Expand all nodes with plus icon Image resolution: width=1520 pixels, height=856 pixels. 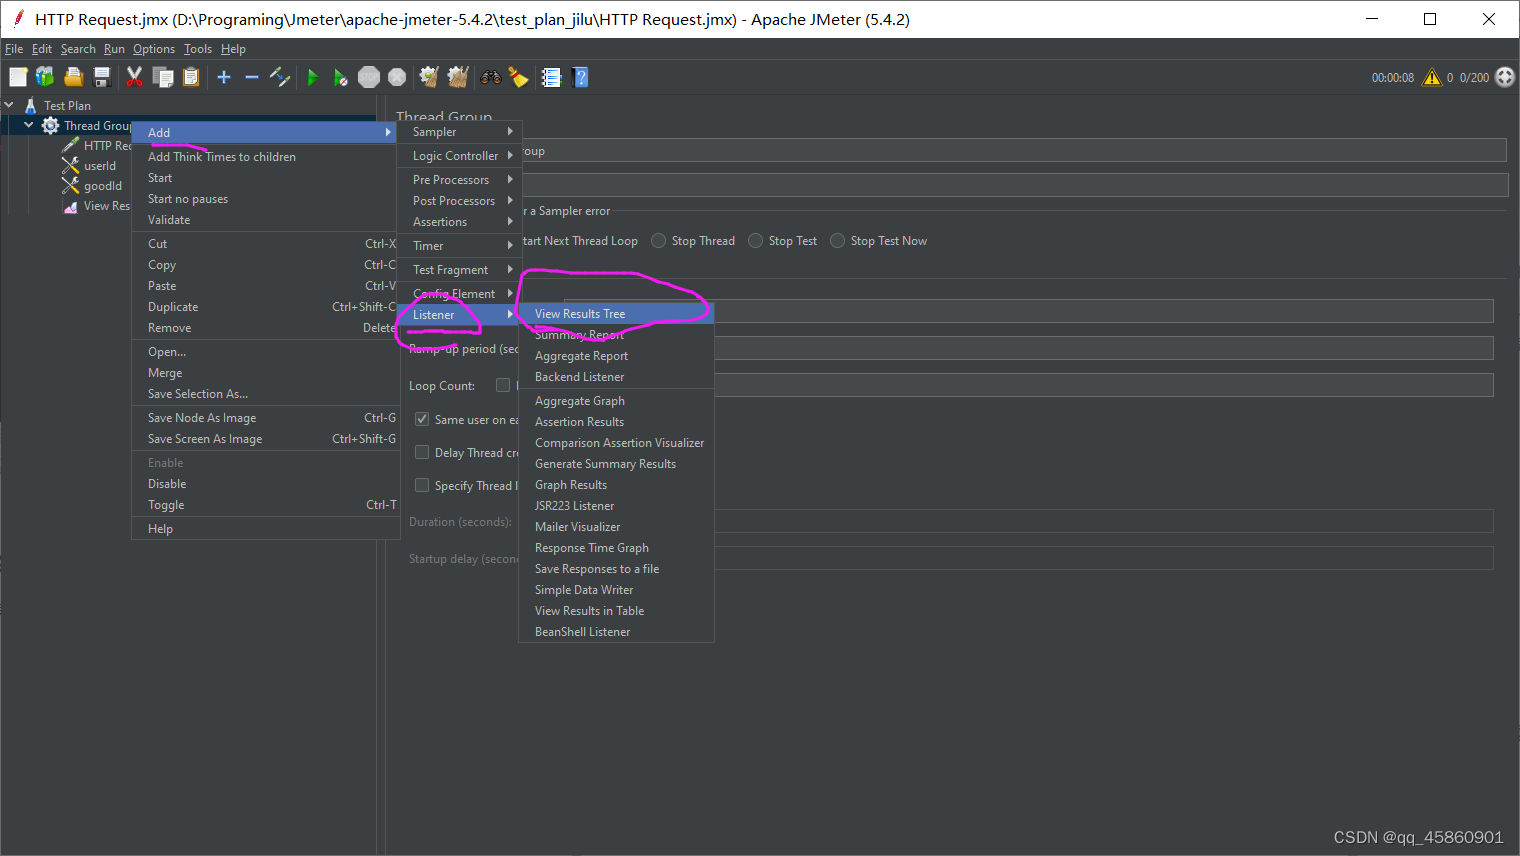point(224,77)
